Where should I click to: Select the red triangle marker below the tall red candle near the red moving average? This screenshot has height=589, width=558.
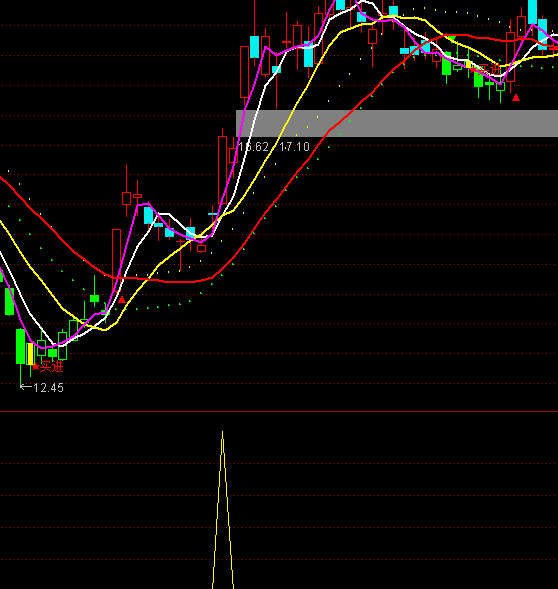[122, 299]
